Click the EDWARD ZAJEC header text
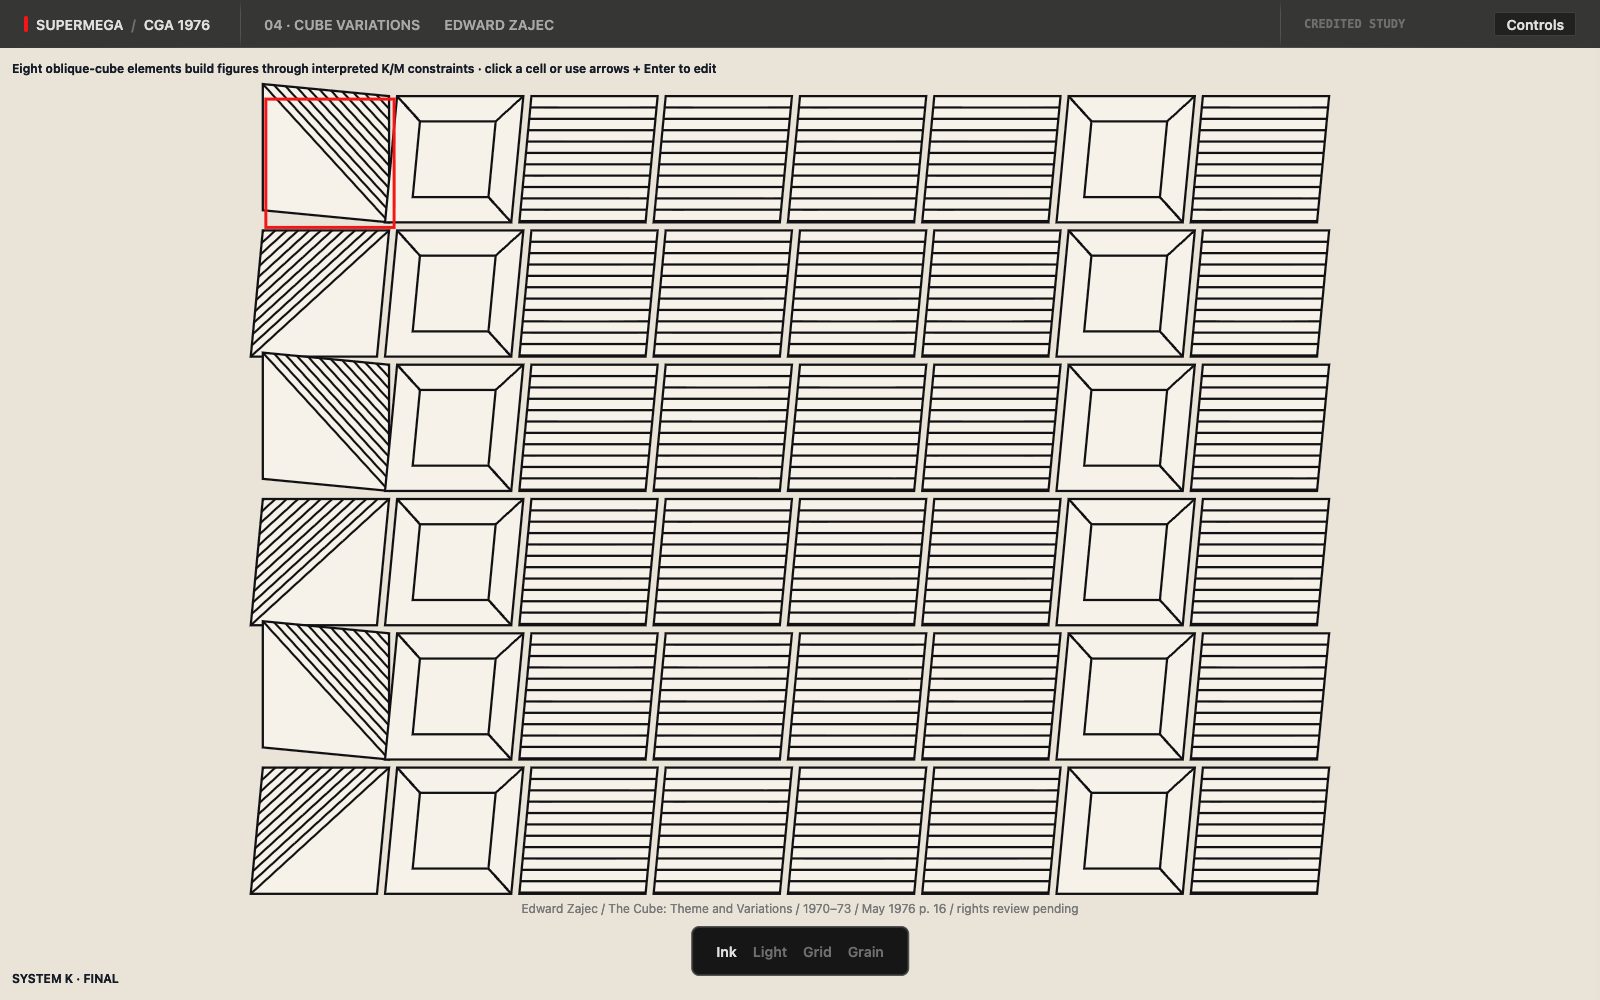The image size is (1600, 1000). point(499,25)
